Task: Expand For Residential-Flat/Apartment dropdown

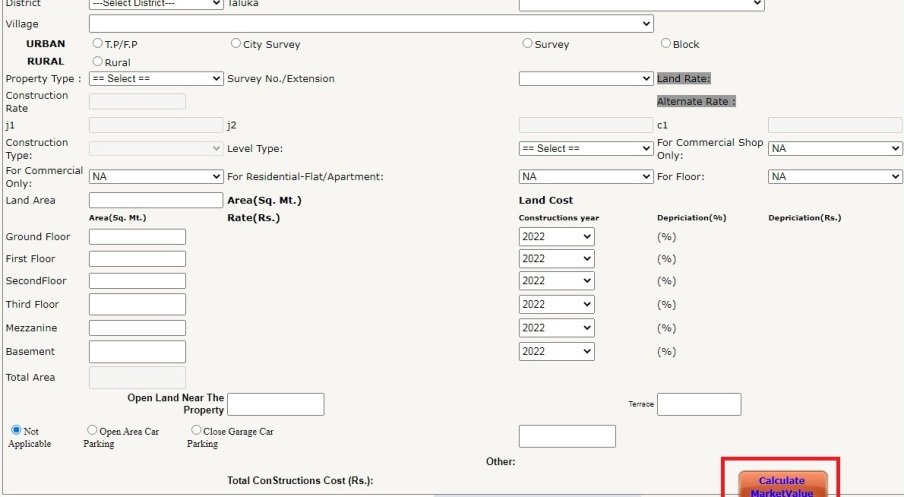Action: [x=586, y=176]
